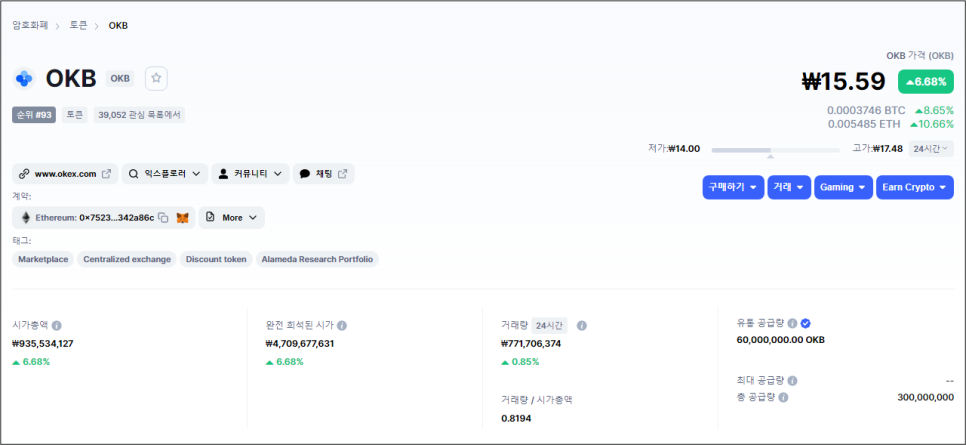Click the Ethereum logo in contract box

click(26, 218)
